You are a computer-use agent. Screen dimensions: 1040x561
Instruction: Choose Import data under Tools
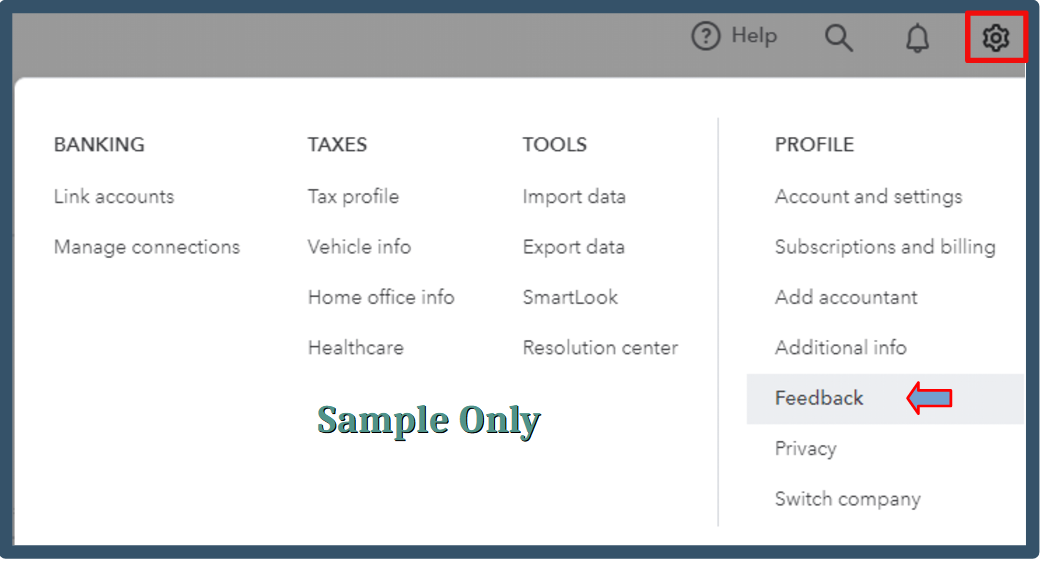pos(574,197)
